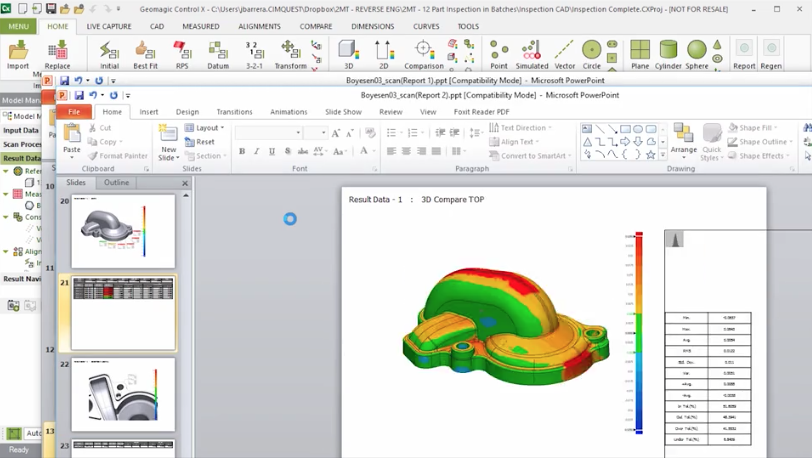
Task: Click the deviation color scale bar on slide
Action: pos(639,333)
